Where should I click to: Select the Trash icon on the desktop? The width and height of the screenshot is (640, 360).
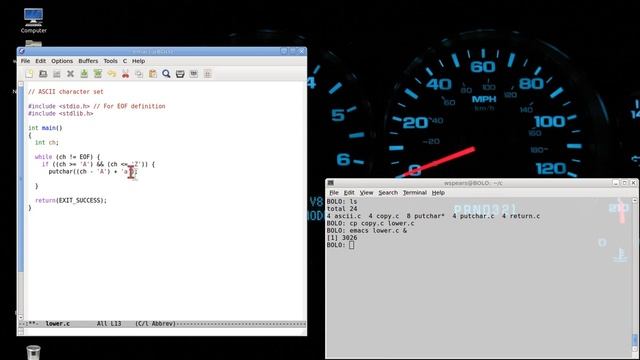click(x=33, y=352)
